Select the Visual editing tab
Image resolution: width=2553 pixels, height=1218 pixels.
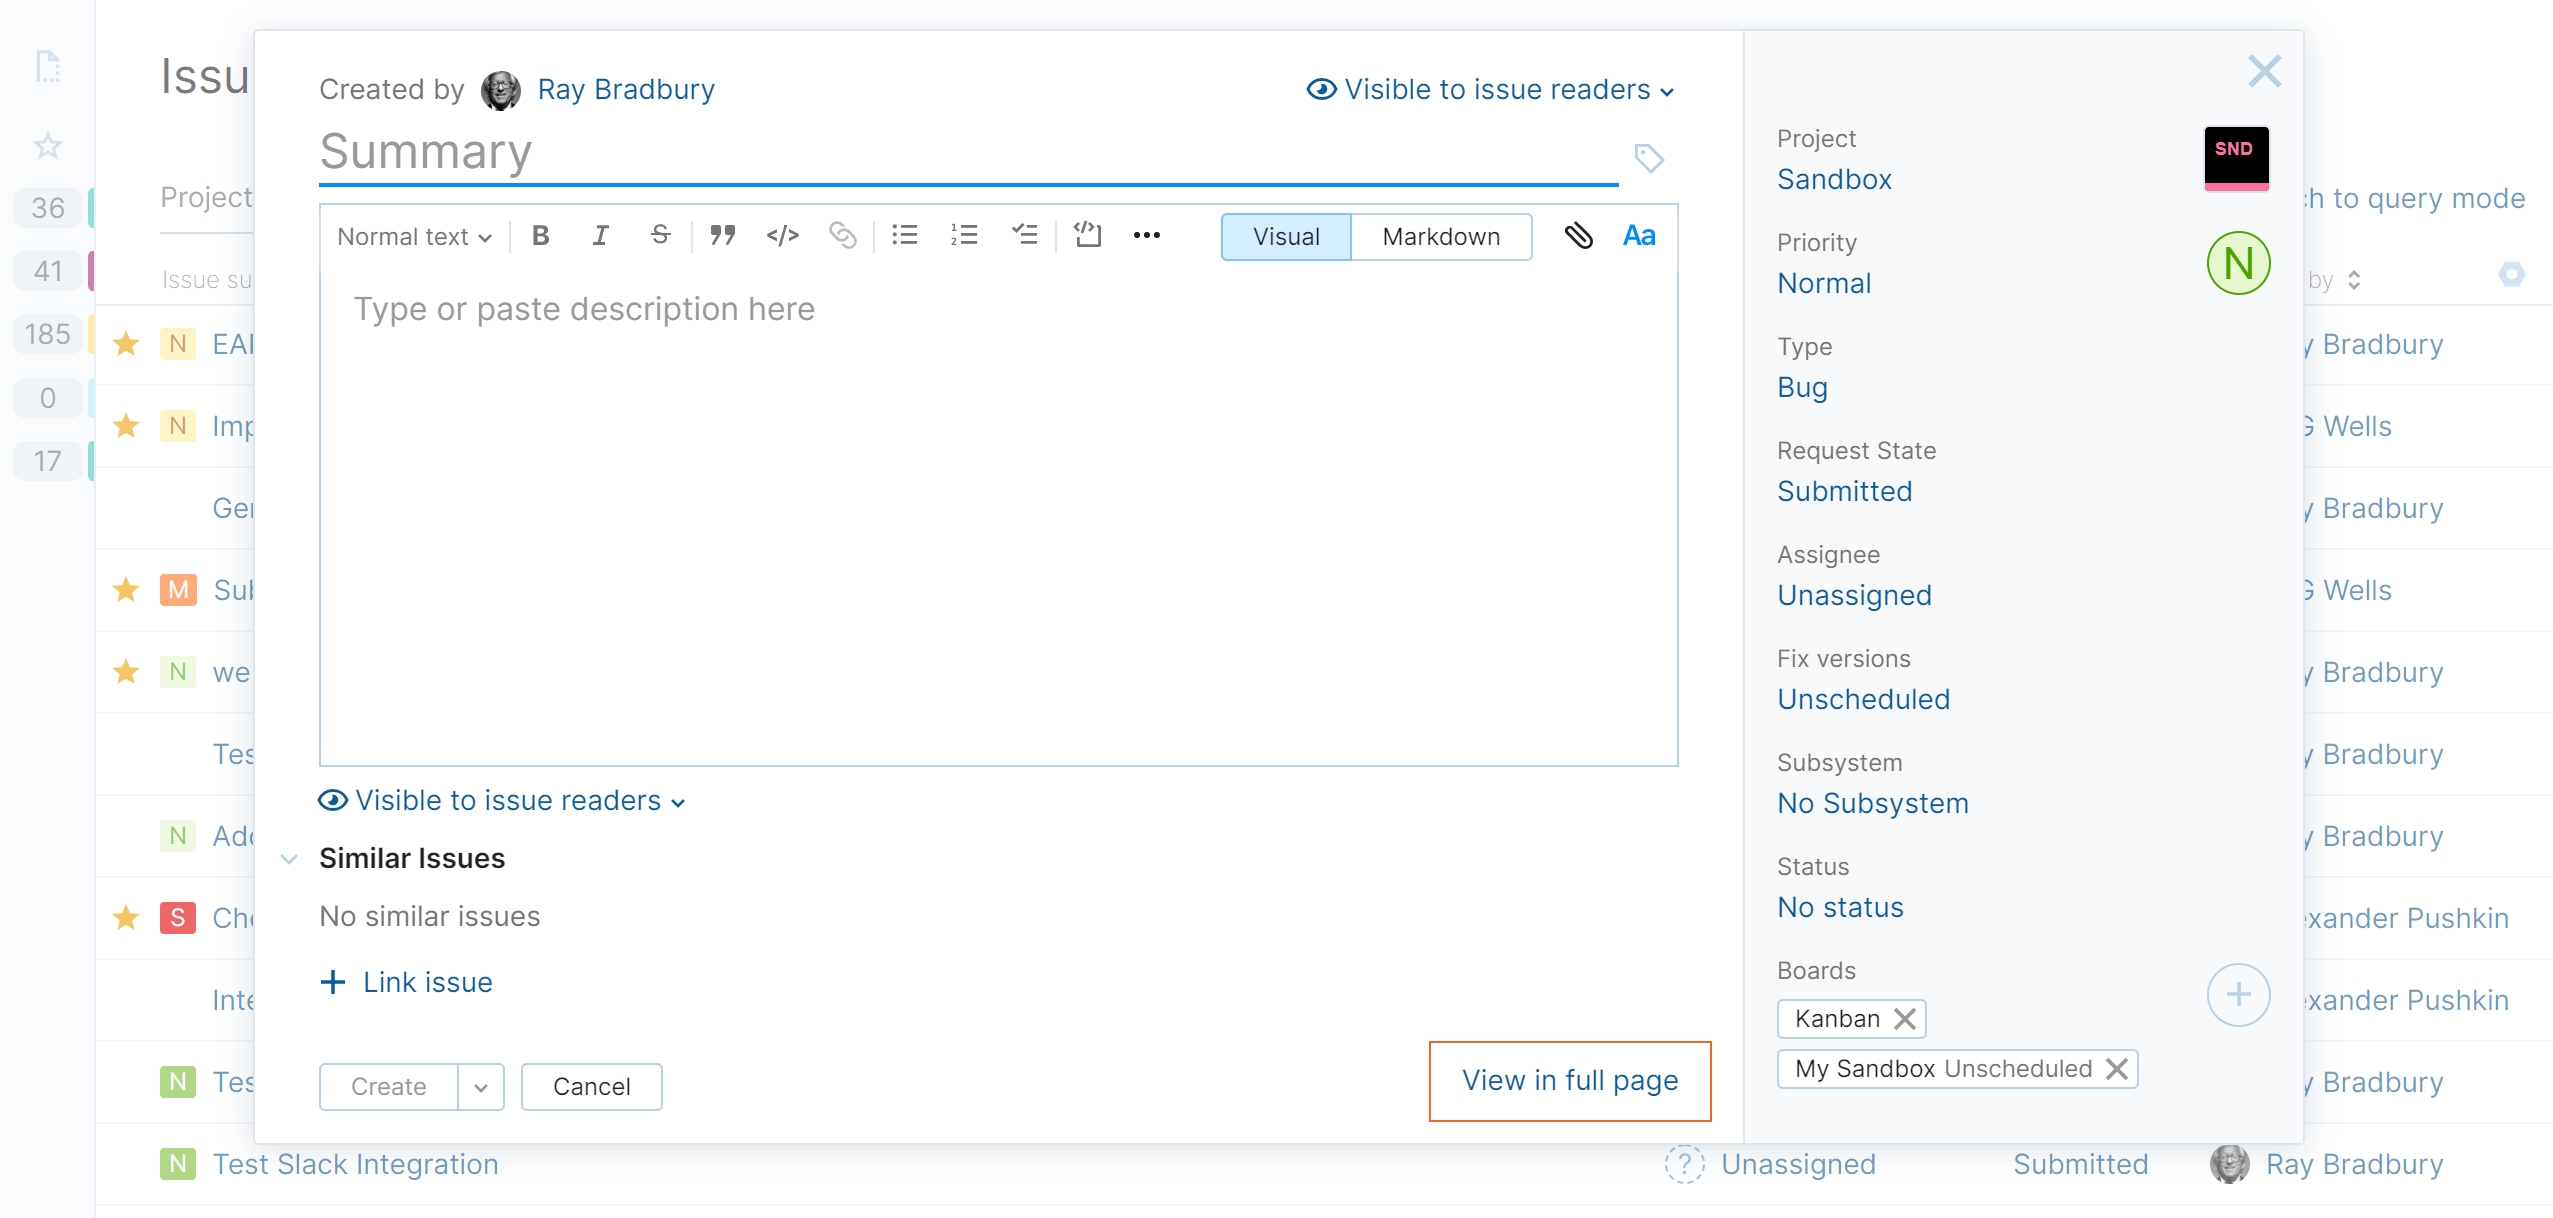(1286, 236)
